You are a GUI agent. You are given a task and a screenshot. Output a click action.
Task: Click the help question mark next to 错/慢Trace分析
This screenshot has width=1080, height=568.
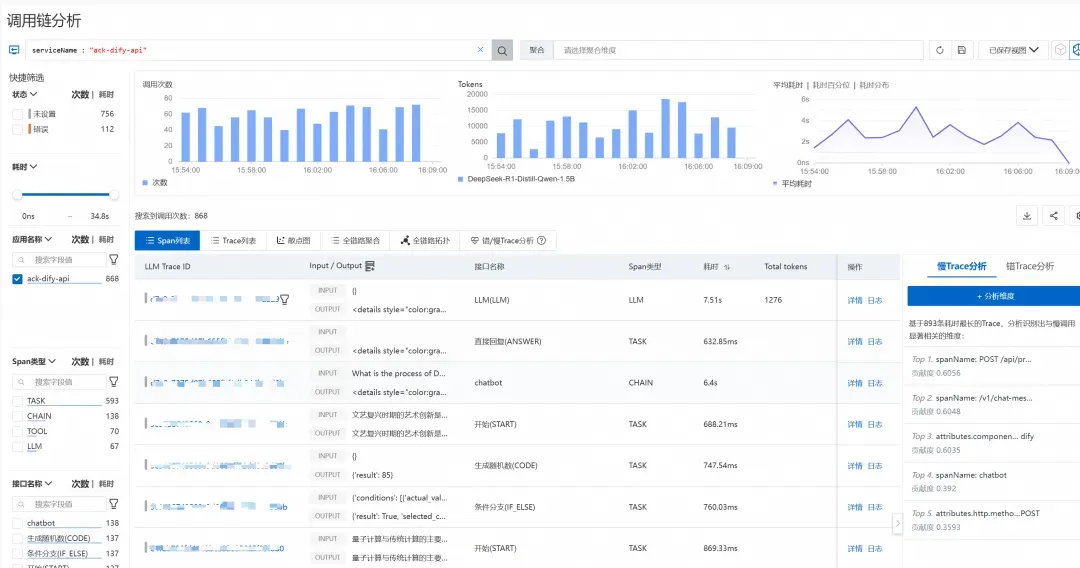click(541, 240)
